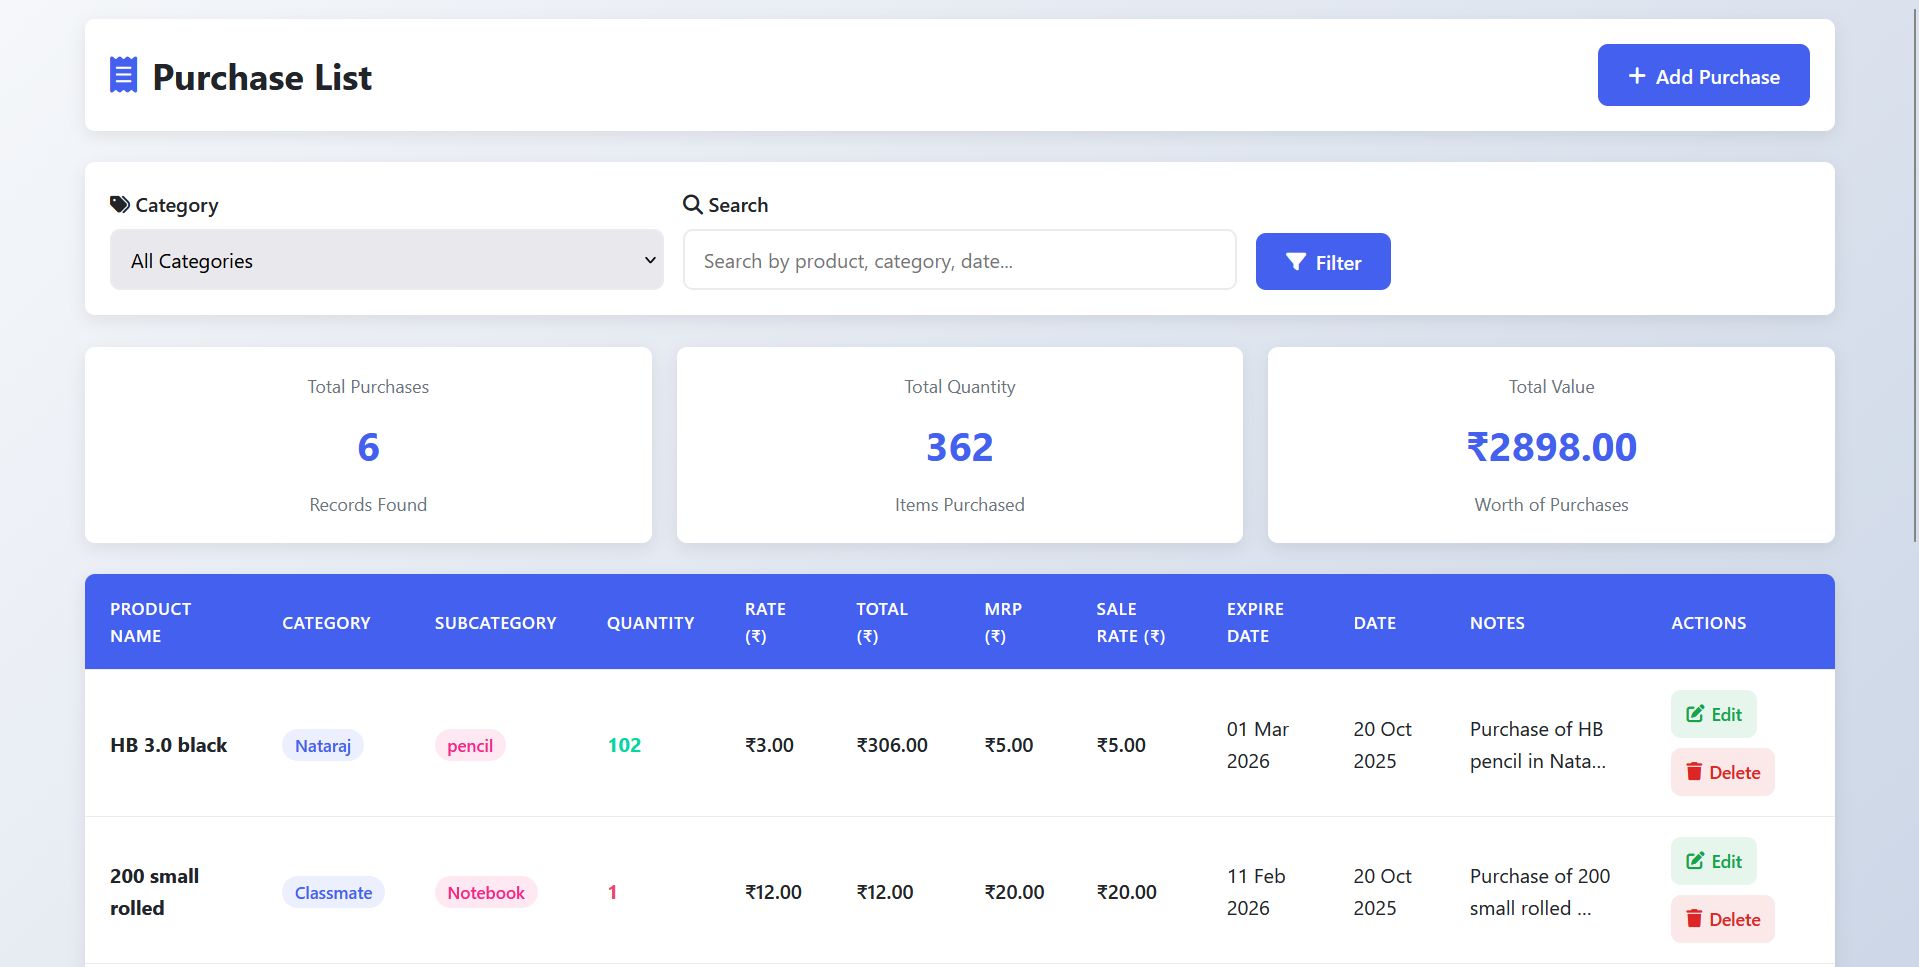Screen dimensions: 1919x967
Task: Click the funnel icon inside the Filter button
Action: click(1296, 261)
